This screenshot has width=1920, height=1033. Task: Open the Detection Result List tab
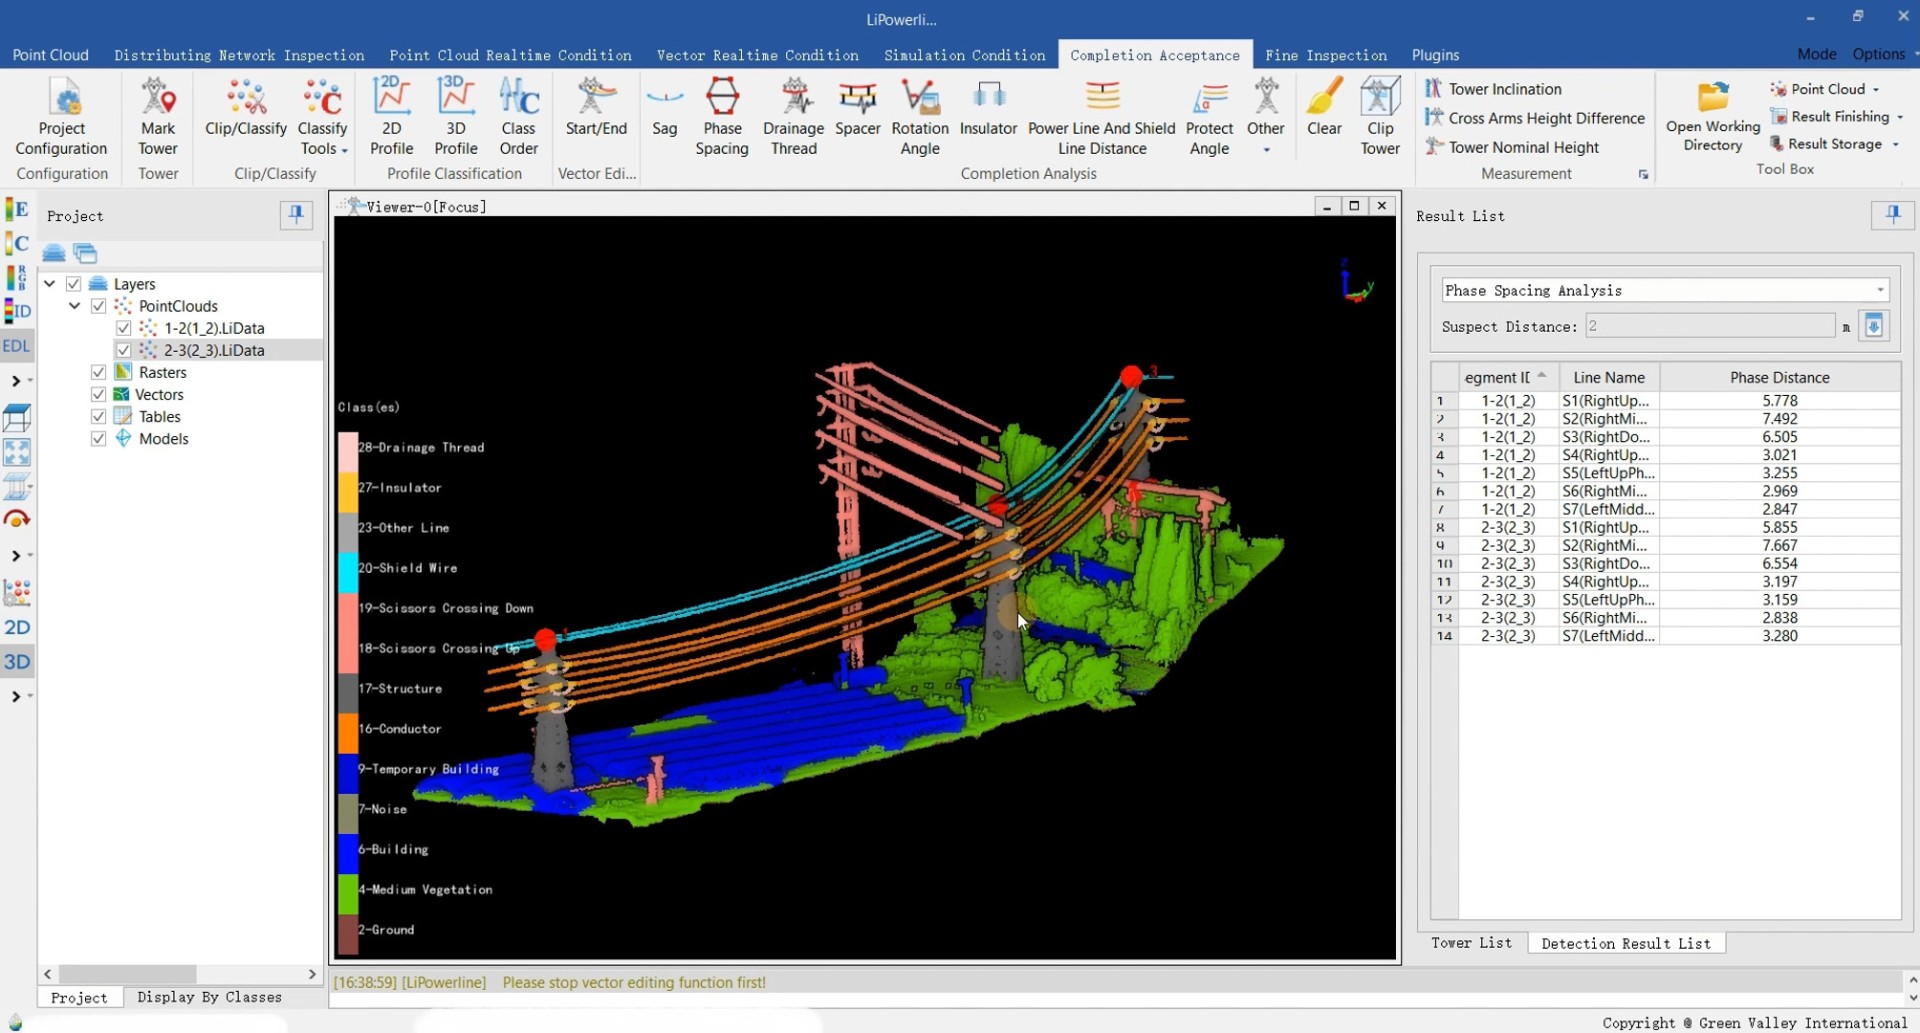1626,943
